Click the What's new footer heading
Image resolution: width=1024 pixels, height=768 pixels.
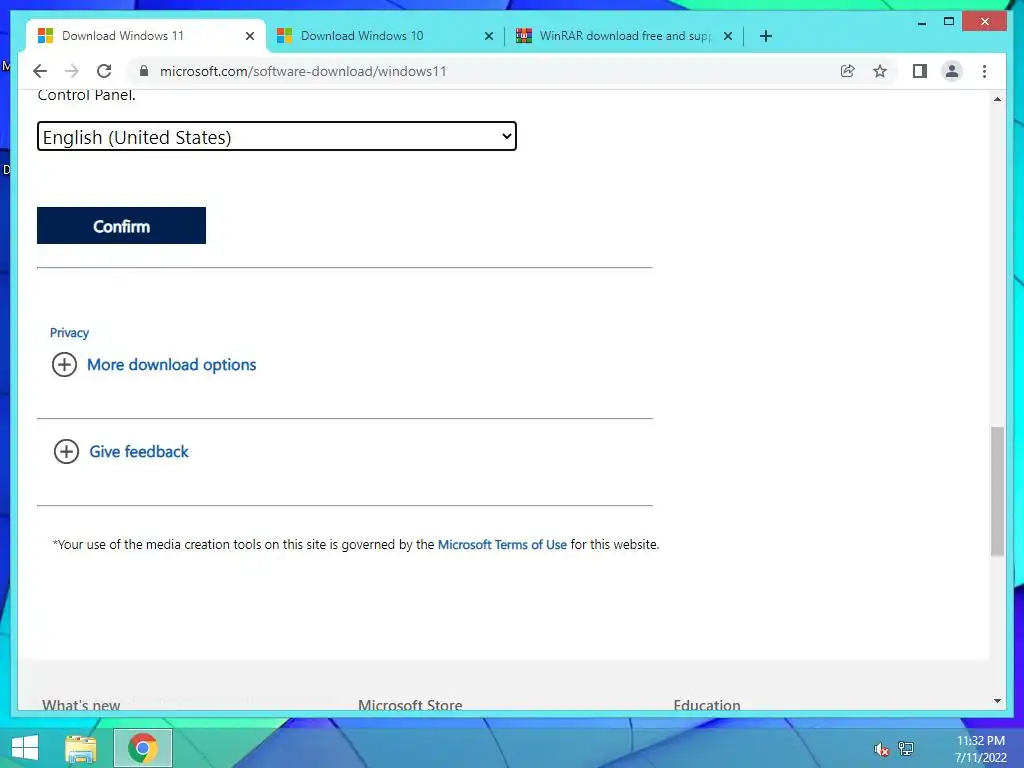pyautogui.click(x=81, y=705)
